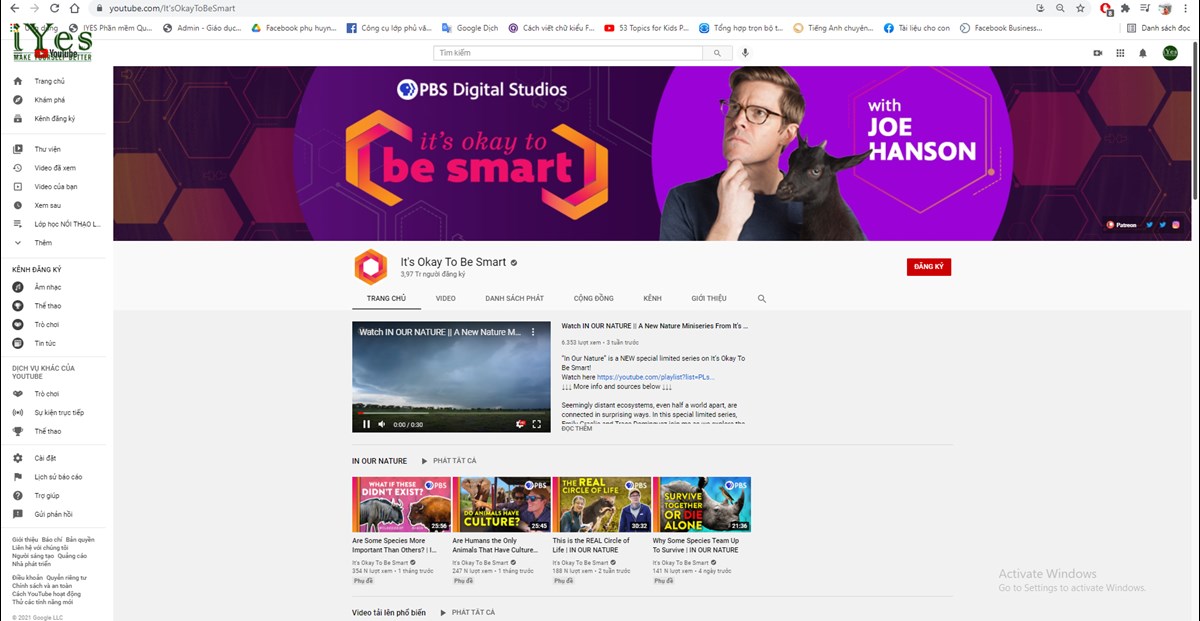Switch to the DANH SÁCH PHÁT tab
Screen dimensions: 1200x621
tap(514, 298)
